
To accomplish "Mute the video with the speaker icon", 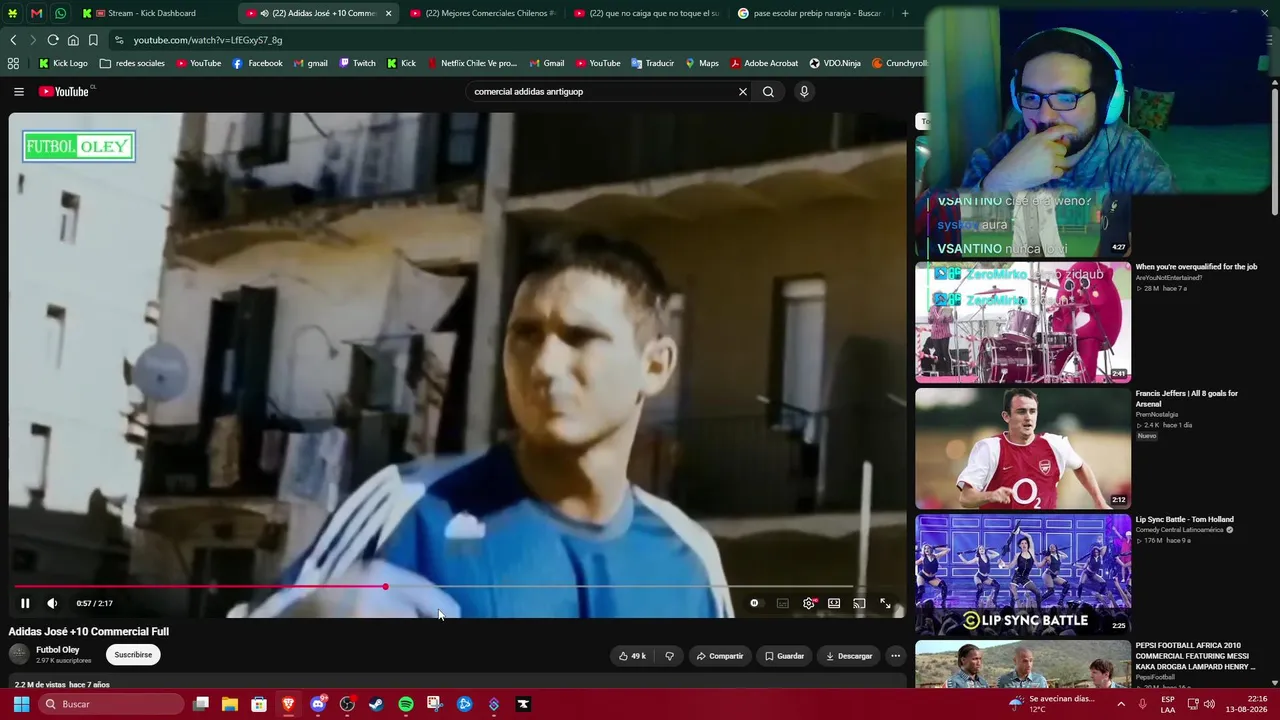I will [x=52, y=603].
